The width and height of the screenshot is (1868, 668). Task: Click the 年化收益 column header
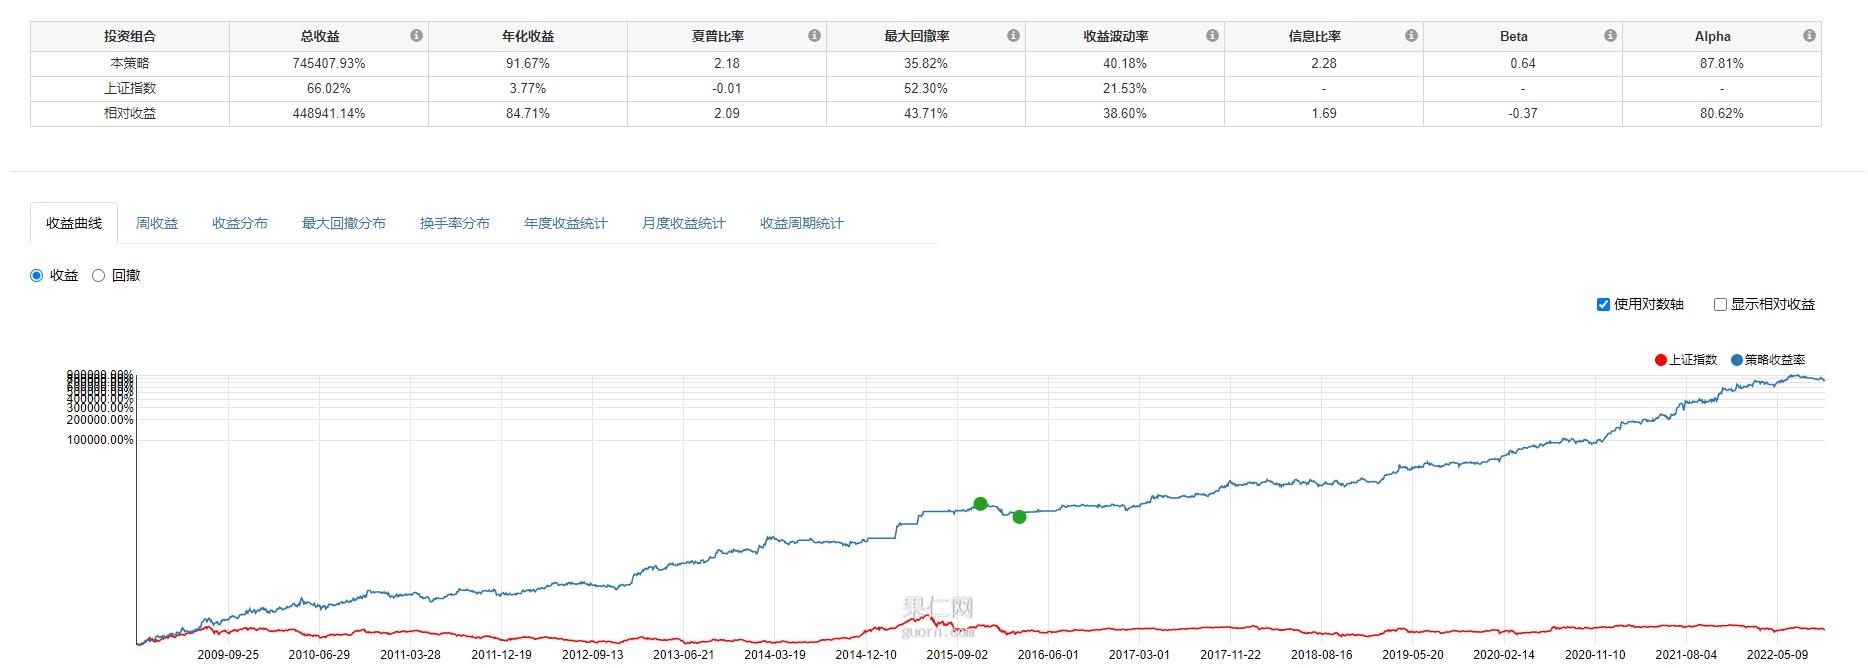528,36
